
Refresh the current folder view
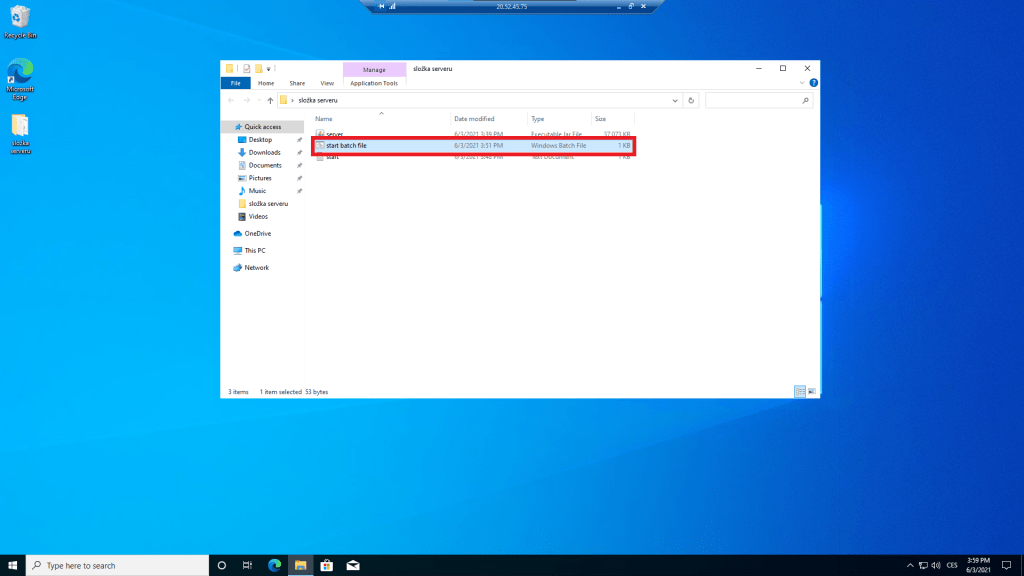pyautogui.click(x=691, y=100)
